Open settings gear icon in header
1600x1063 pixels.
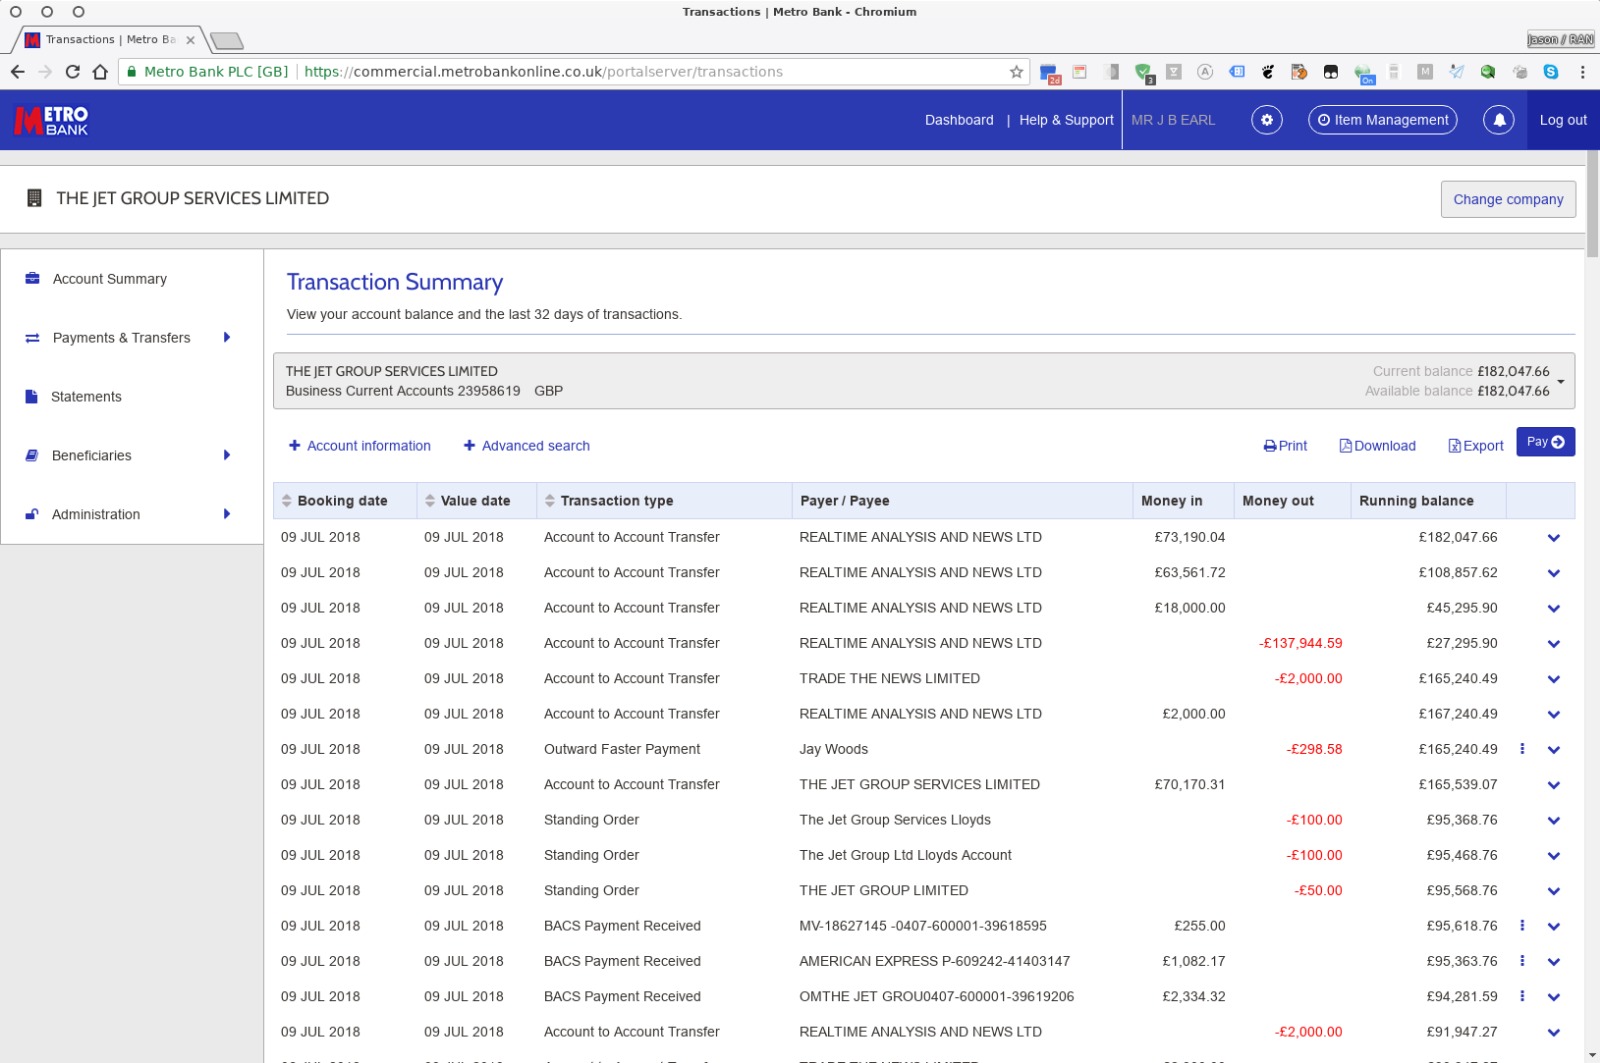[x=1267, y=120]
